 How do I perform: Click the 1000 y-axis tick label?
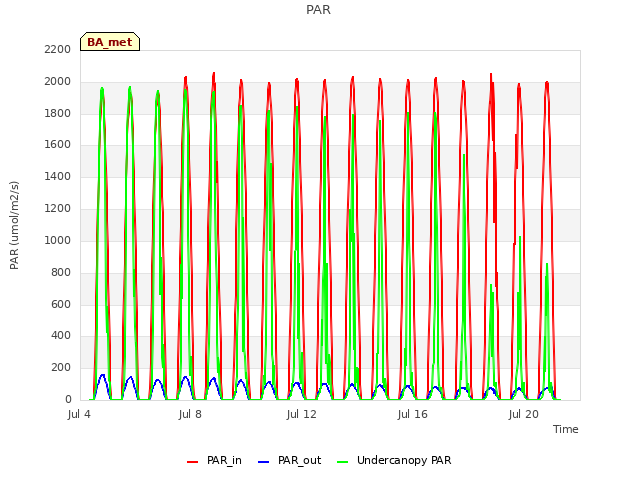tap(58, 240)
